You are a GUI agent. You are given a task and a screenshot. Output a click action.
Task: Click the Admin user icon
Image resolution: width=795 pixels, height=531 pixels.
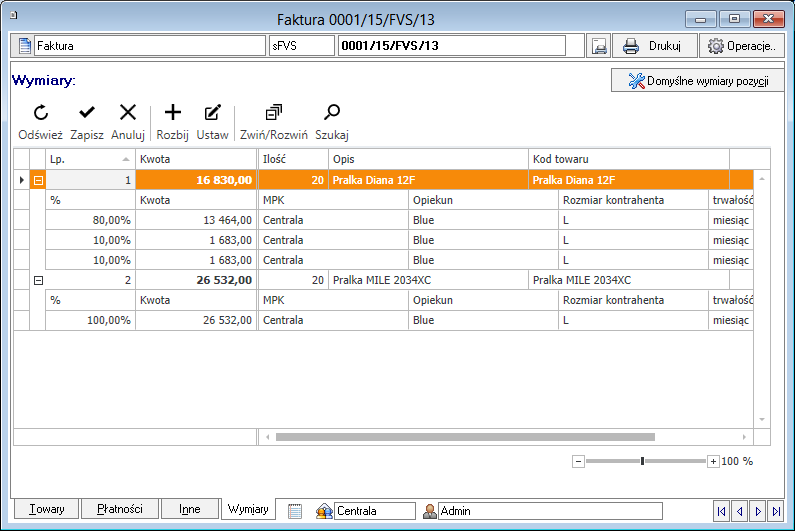coord(429,511)
